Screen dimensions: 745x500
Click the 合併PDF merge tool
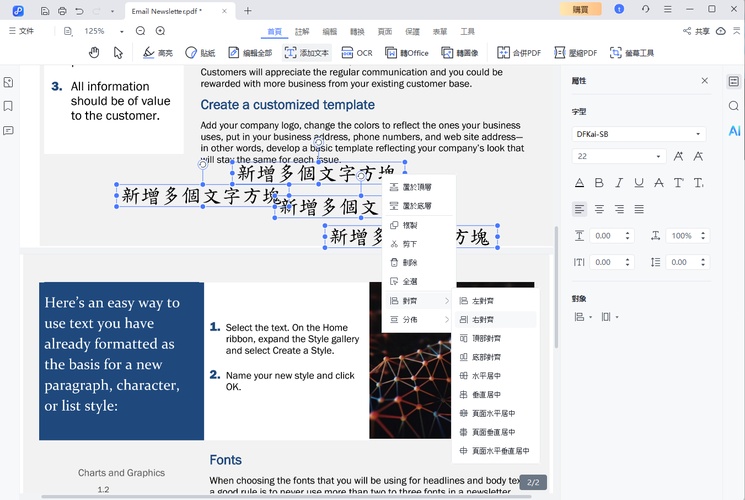pos(518,52)
